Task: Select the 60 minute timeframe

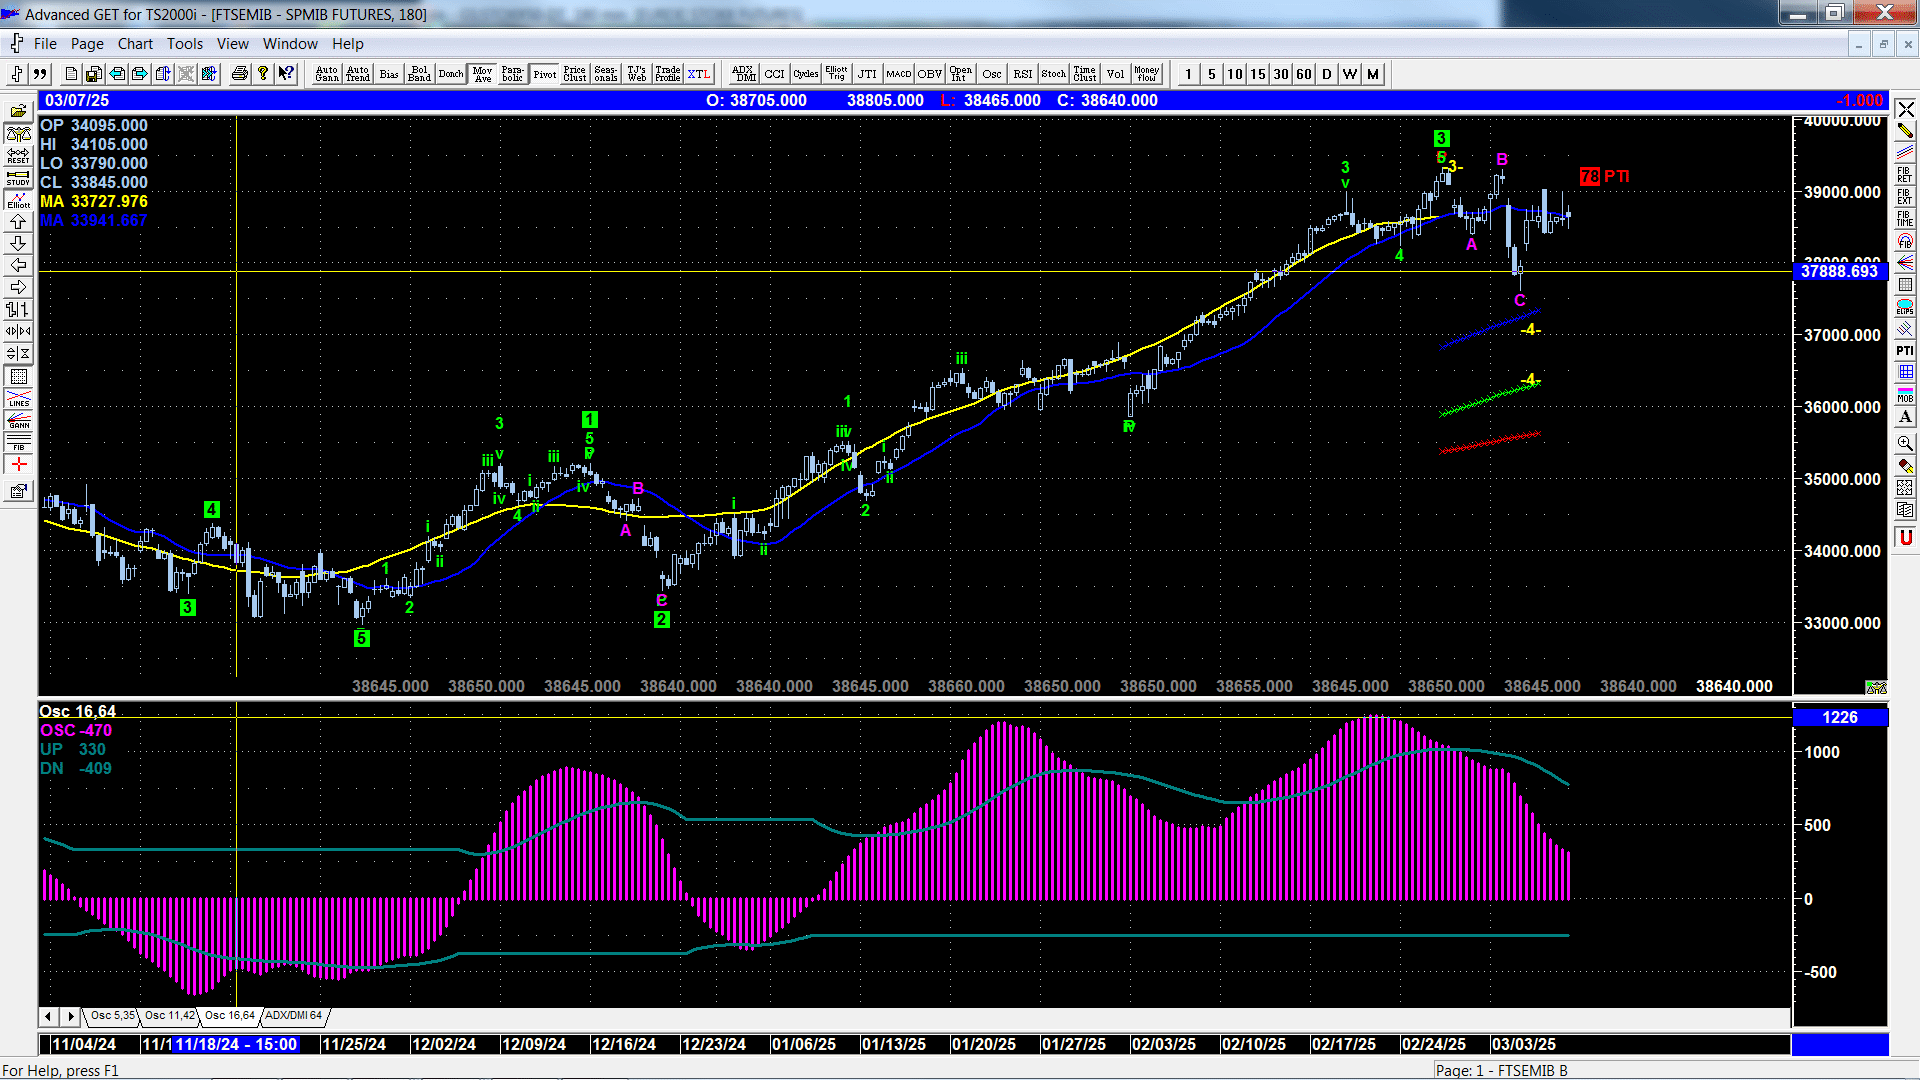Action: 1304,74
